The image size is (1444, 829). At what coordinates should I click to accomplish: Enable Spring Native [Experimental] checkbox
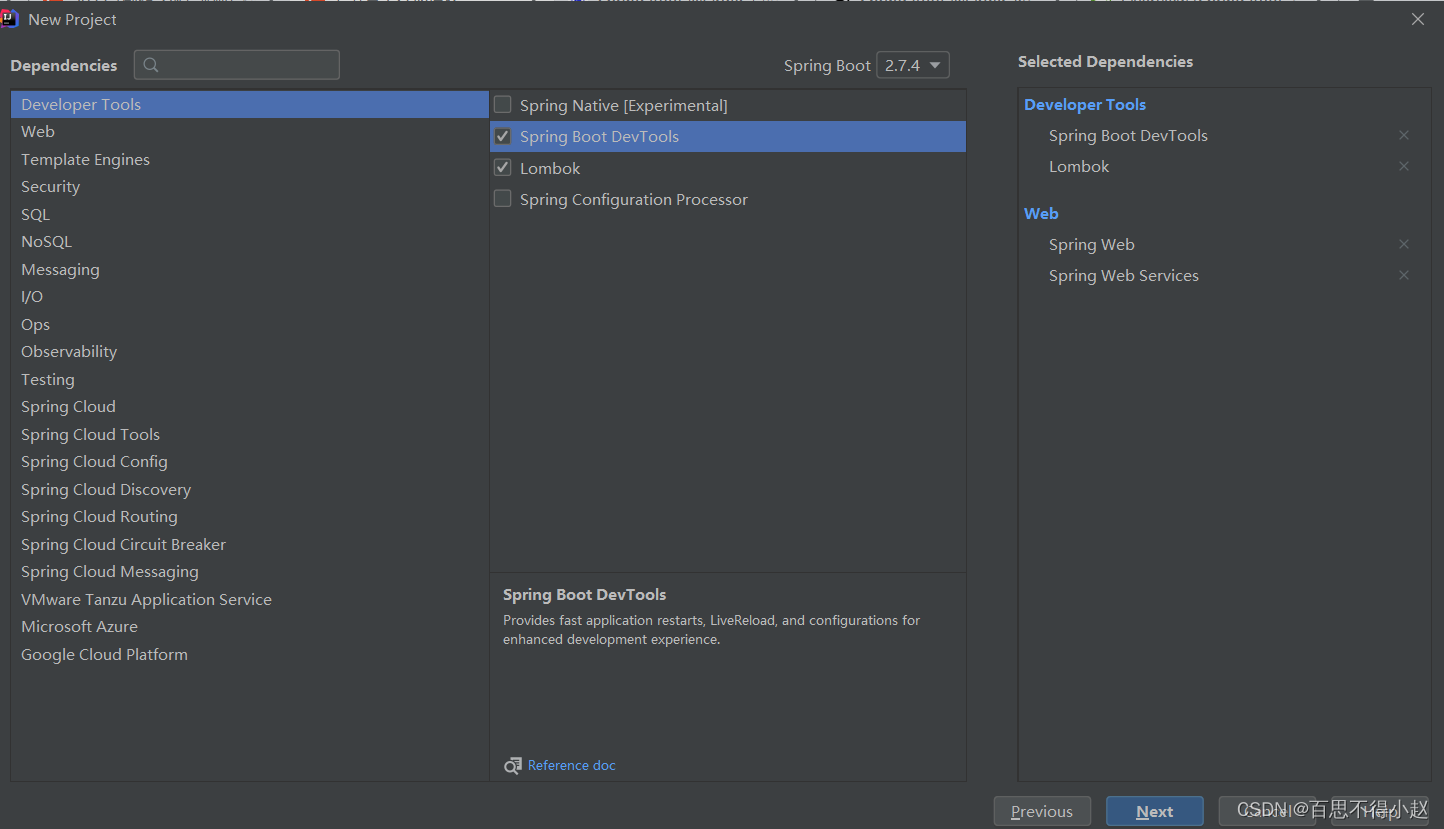tap(503, 105)
